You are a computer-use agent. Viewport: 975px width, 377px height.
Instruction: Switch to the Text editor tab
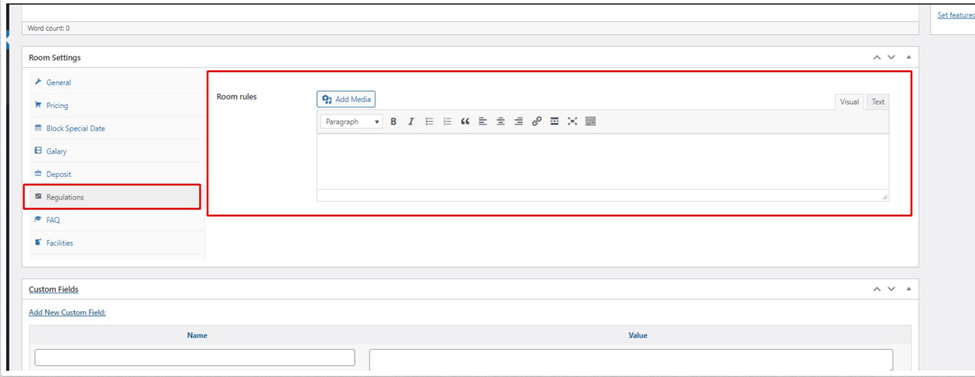point(878,102)
